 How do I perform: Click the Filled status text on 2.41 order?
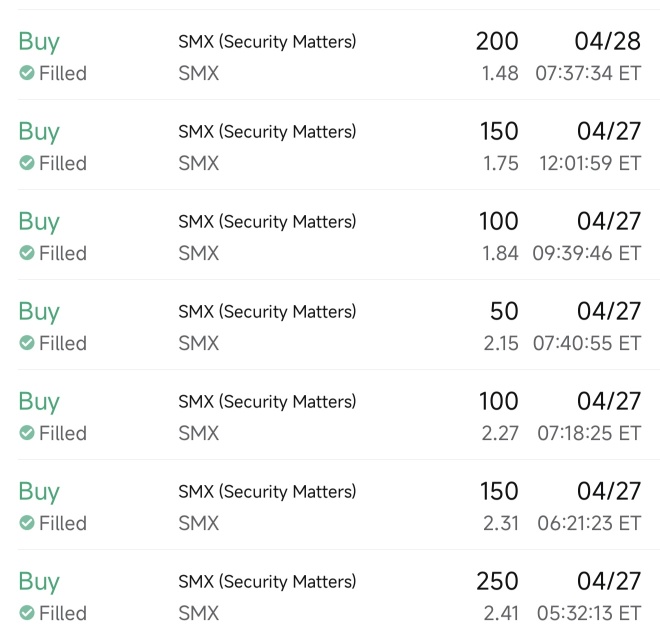[x=63, y=613]
